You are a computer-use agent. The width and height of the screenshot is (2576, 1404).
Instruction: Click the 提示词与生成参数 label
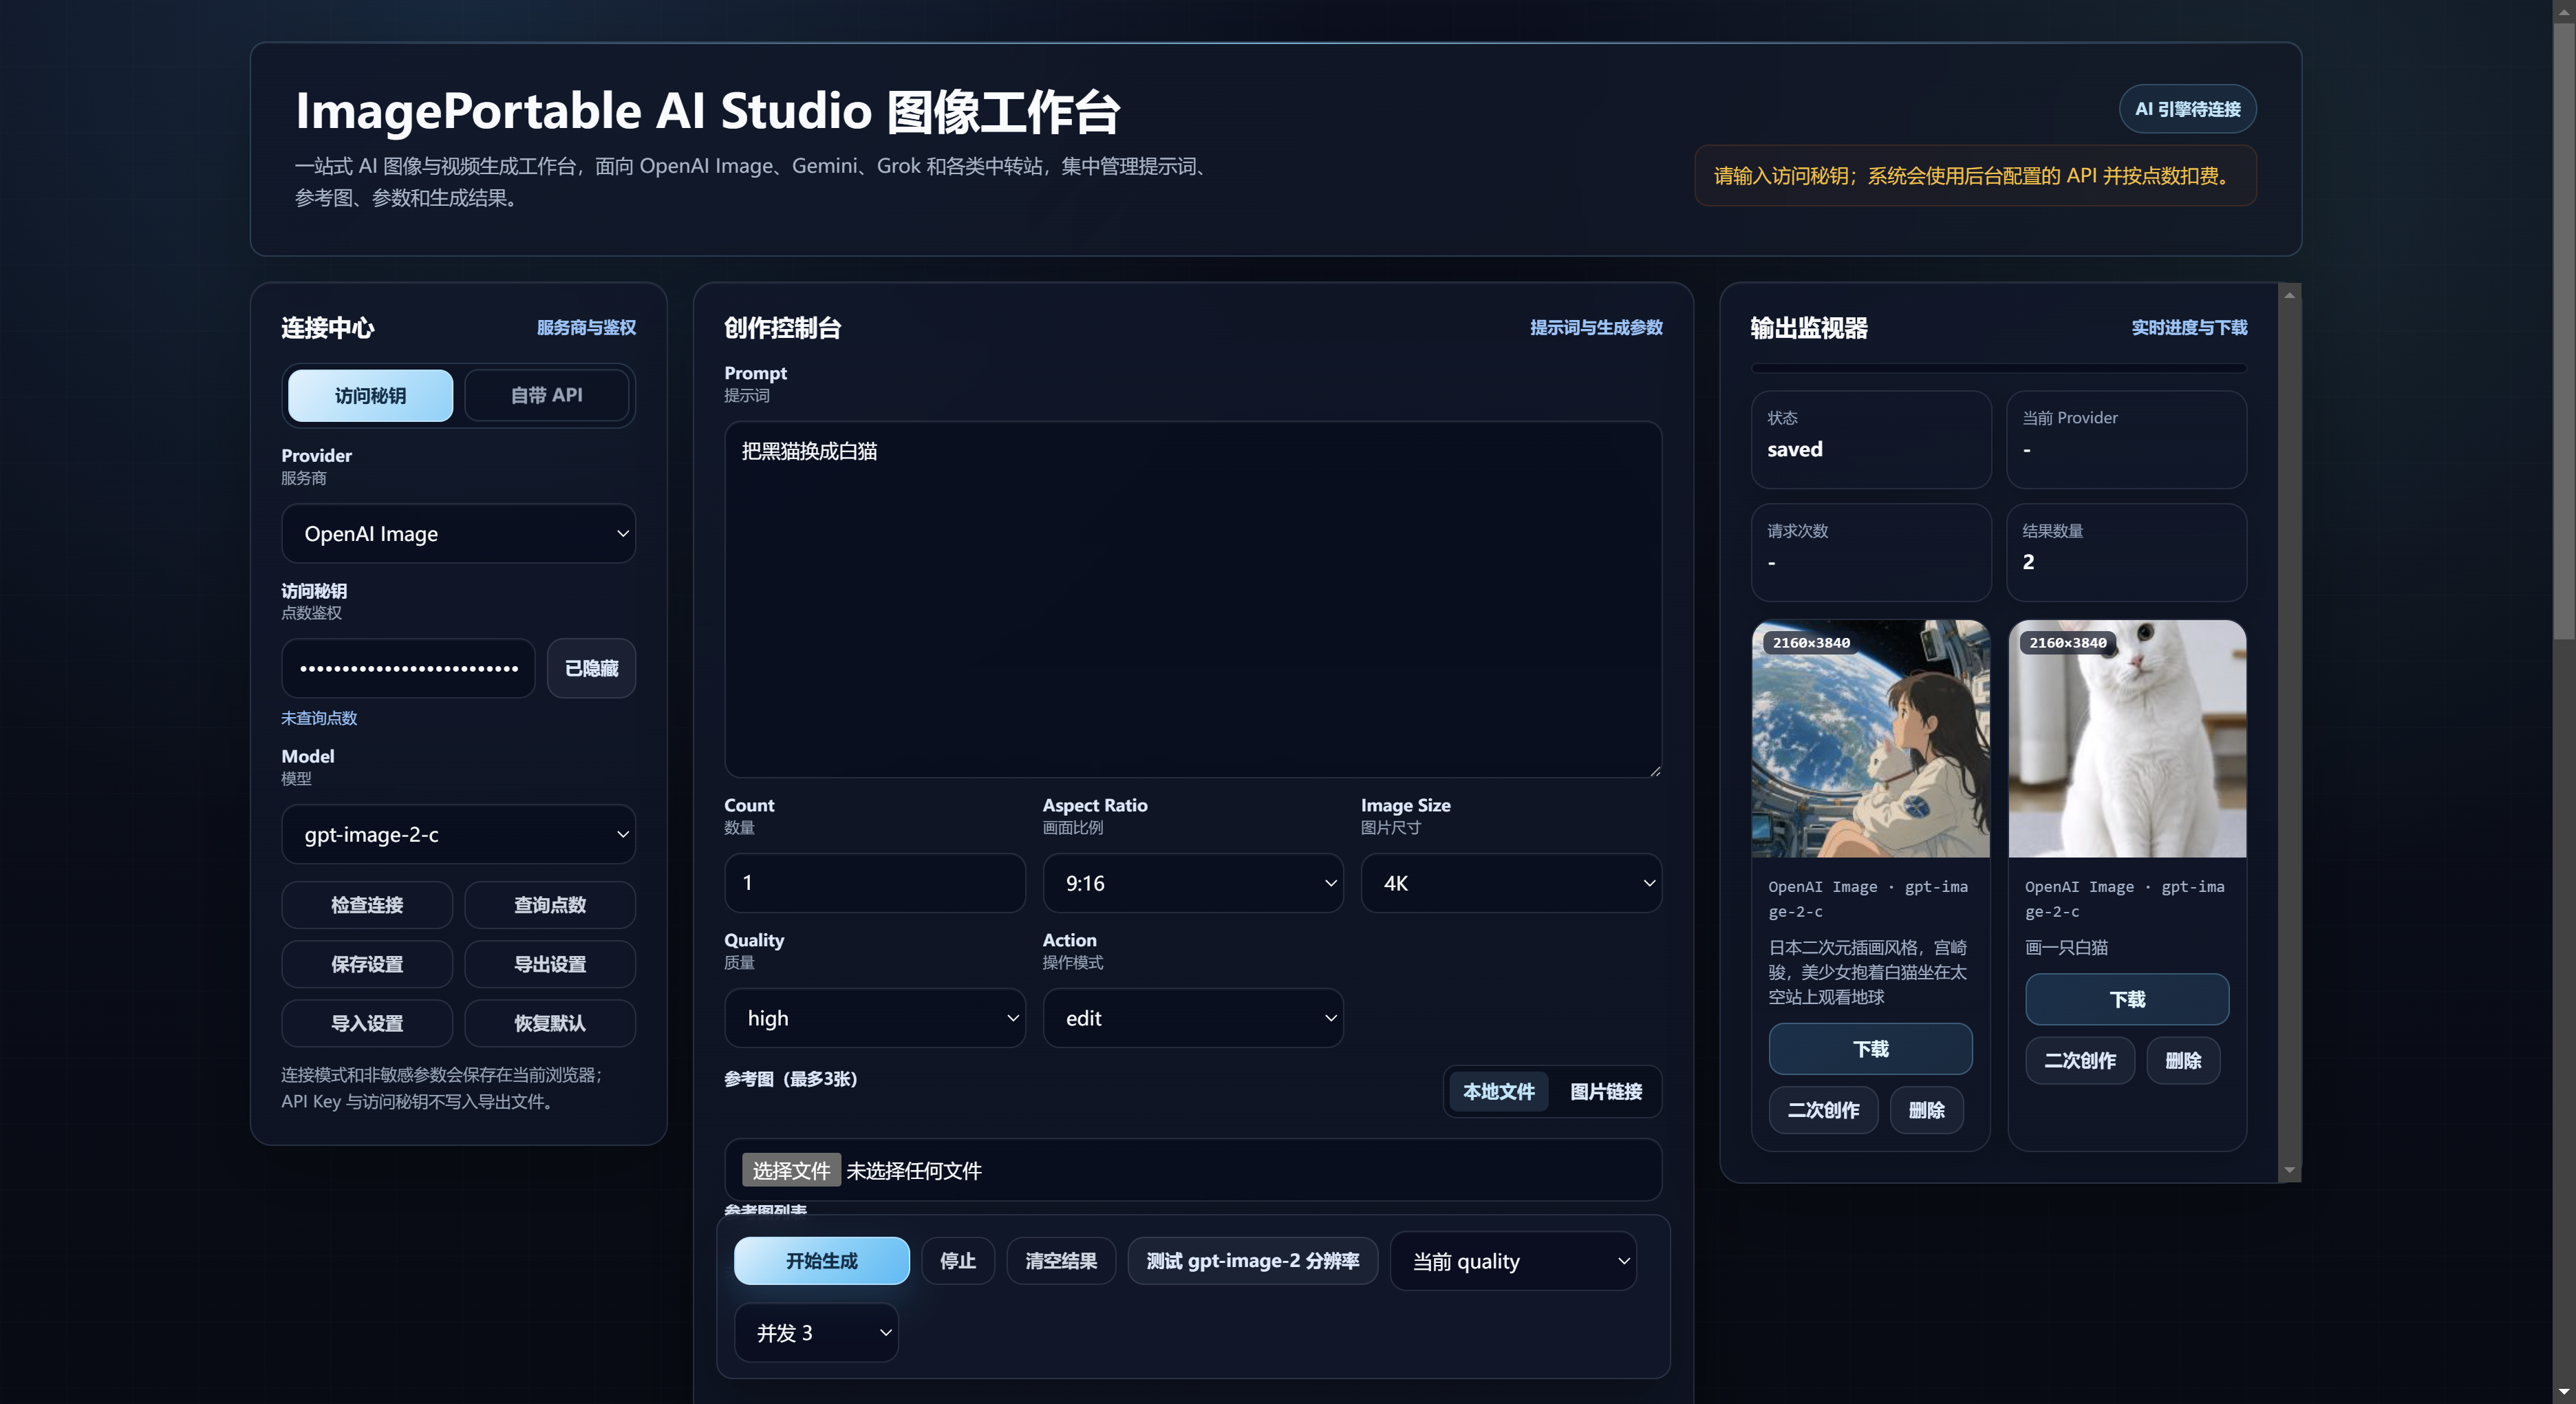click(1596, 327)
